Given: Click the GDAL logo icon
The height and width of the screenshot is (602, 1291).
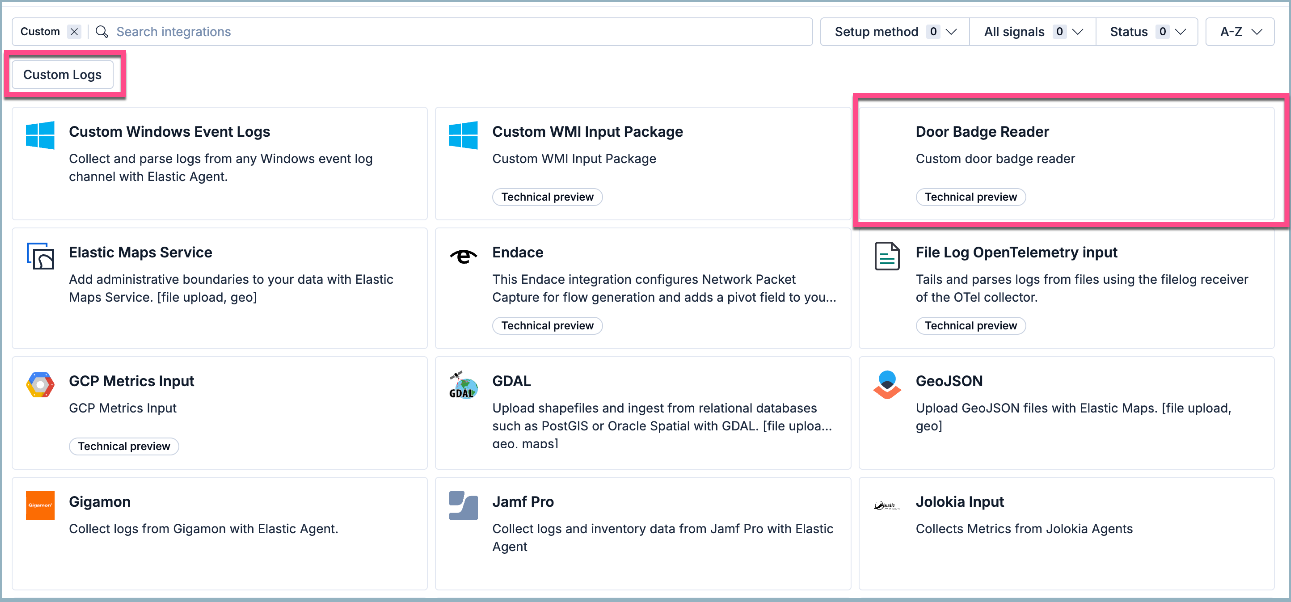Looking at the screenshot, I should 463,385.
